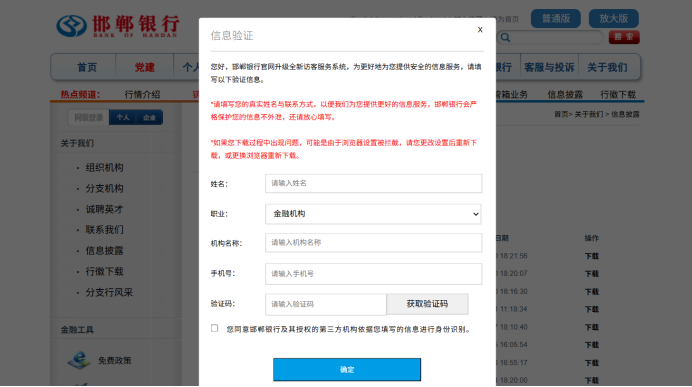Select 个人 online banking login tab

coord(123,117)
